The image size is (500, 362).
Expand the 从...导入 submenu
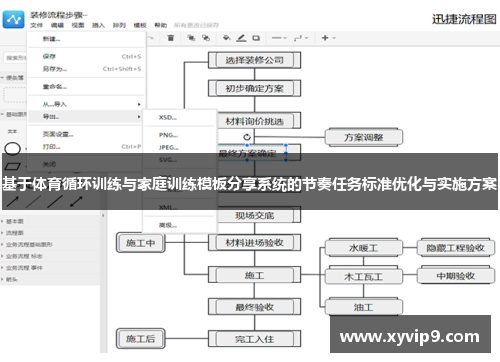pyautogui.click(x=86, y=104)
